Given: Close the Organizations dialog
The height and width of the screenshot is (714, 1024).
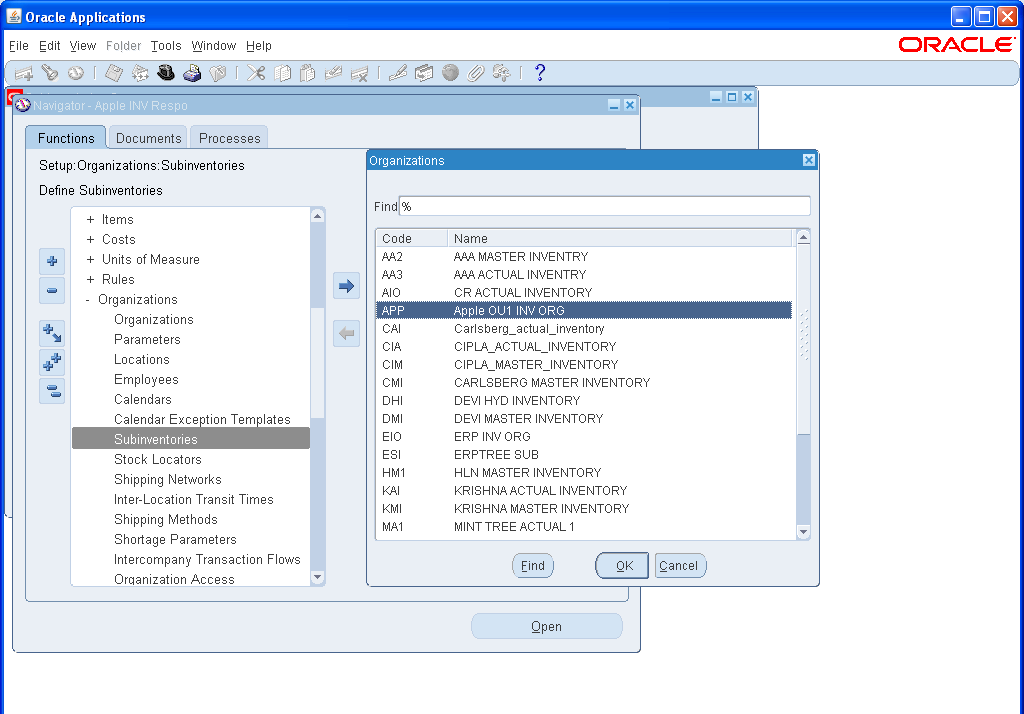Looking at the screenshot, I should tap(808, 160).
